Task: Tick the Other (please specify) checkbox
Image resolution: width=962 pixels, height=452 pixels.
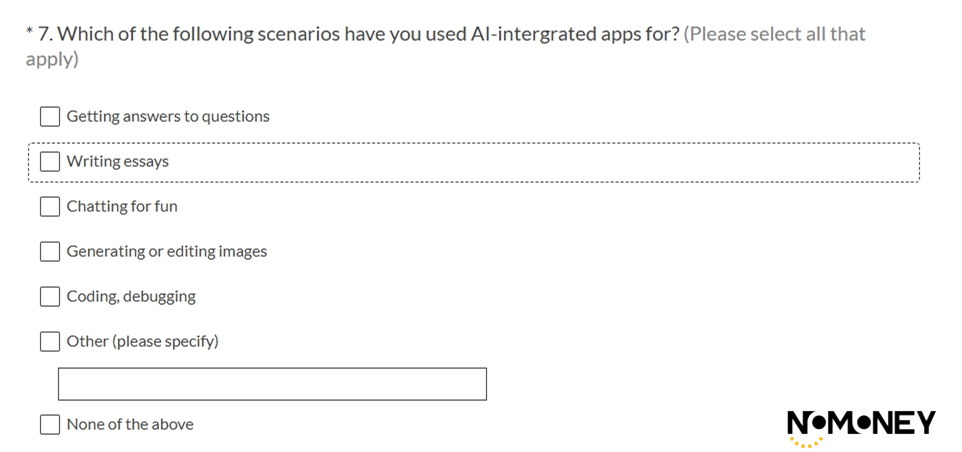Action: tap(50, 342)
